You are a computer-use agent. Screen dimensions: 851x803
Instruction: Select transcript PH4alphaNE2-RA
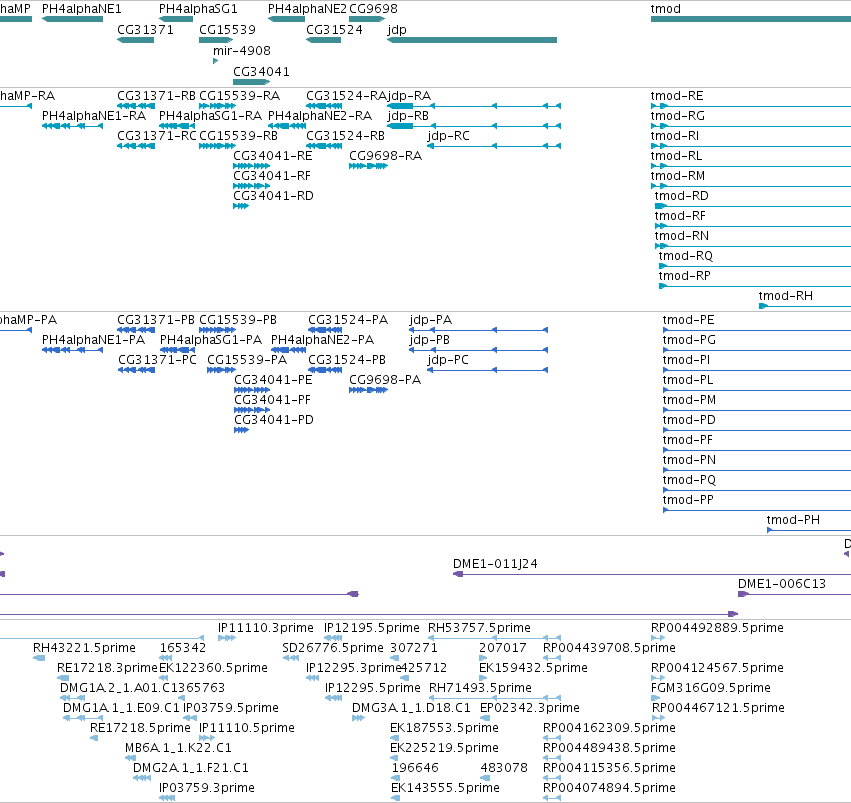click(320, 116)
